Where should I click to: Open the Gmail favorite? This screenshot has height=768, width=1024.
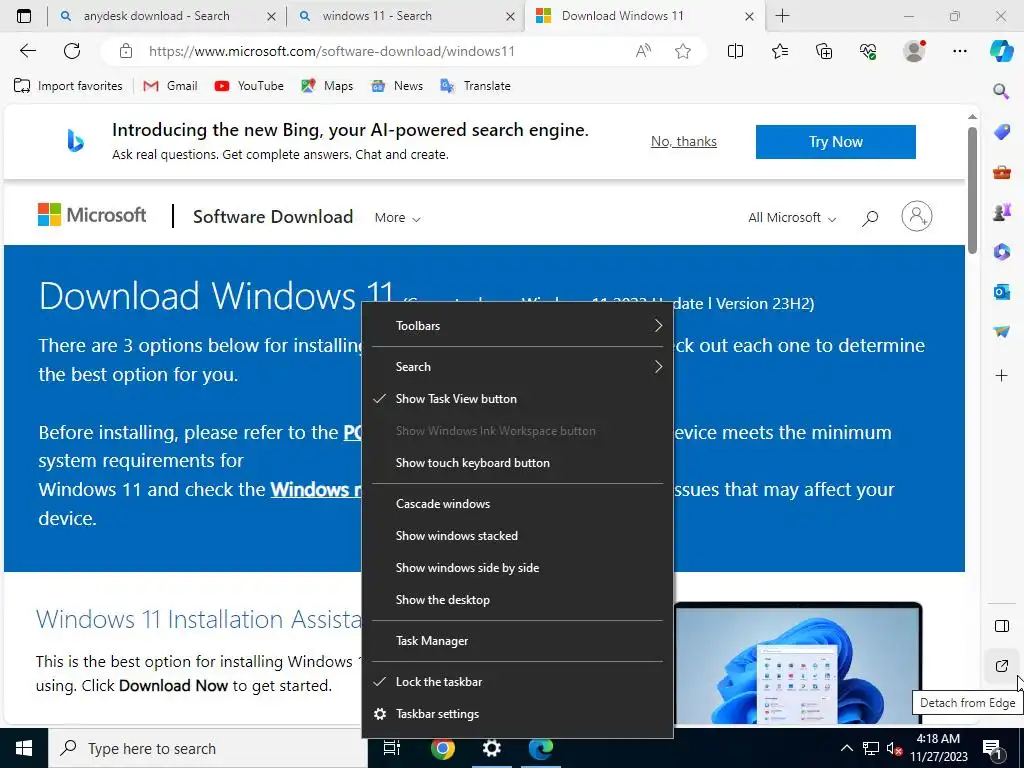[170, 86]
